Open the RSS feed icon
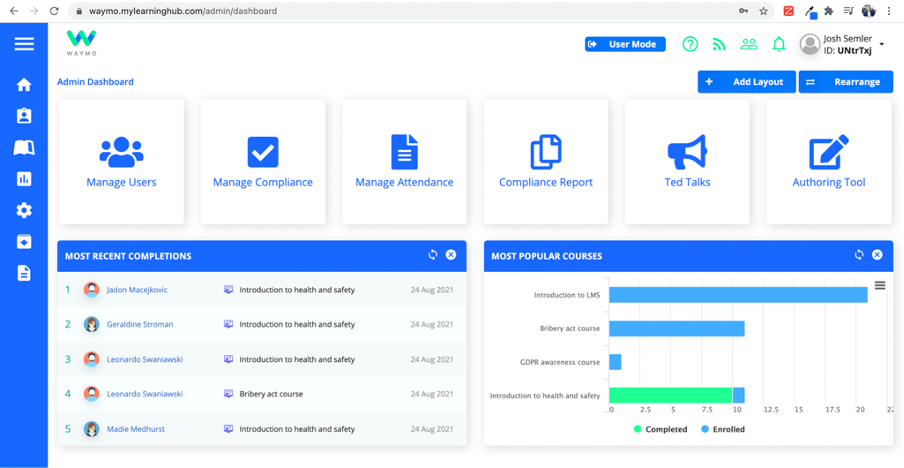The image size is (904, 468). tap(719, 44)
